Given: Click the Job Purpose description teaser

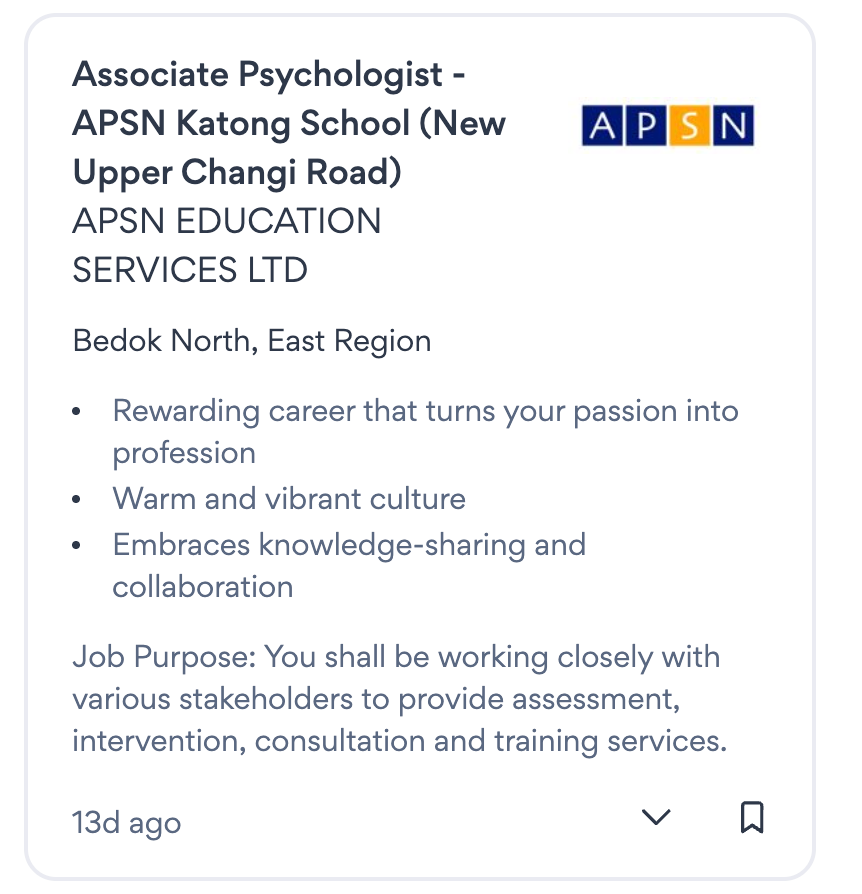Looking at the screenshot, I should [x=396, y=699].
